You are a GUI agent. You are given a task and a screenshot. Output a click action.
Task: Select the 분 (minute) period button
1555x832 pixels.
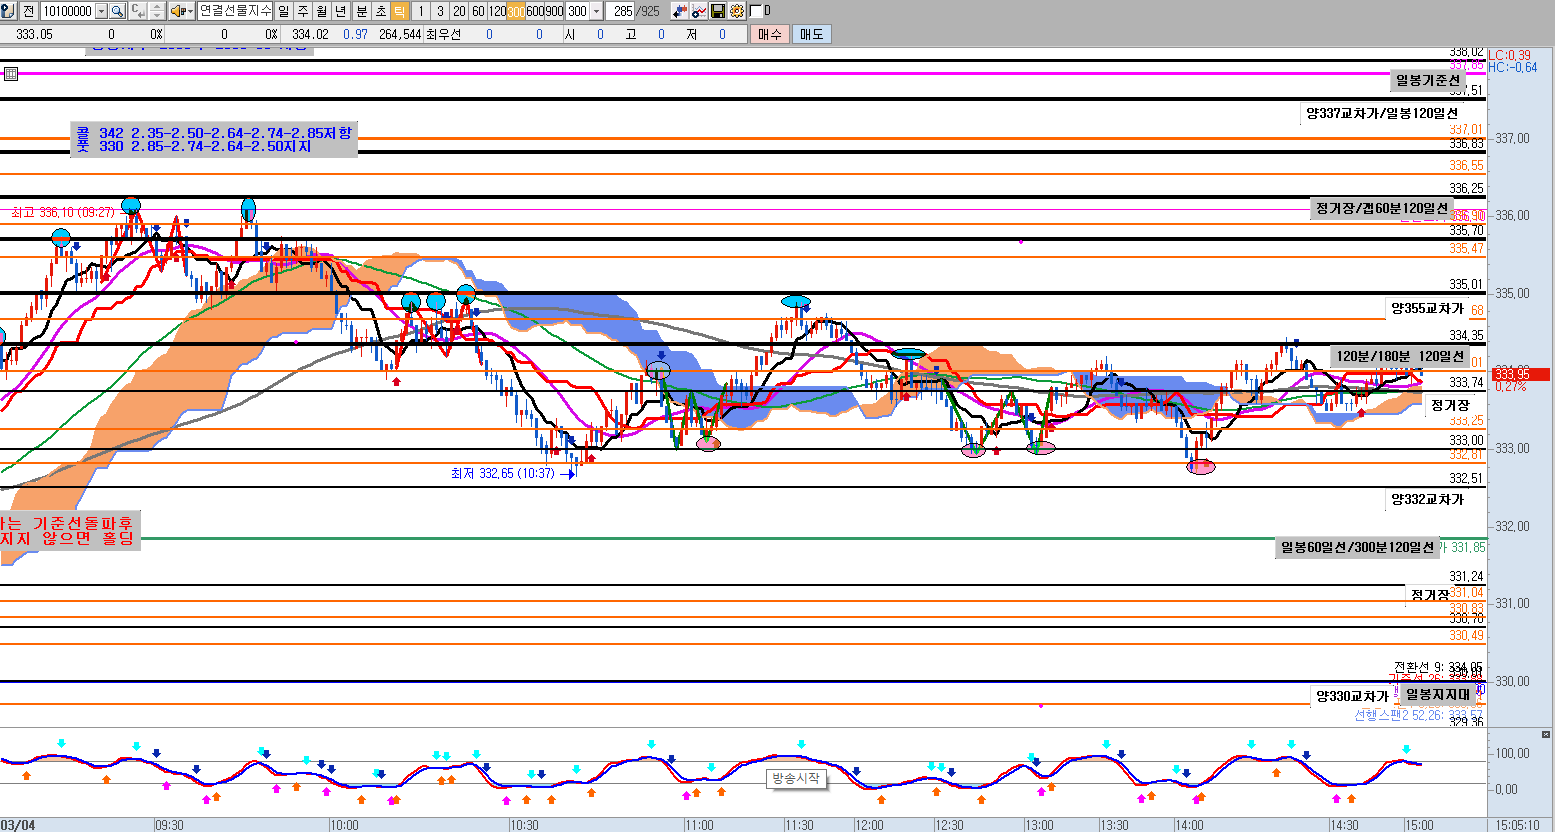[361, 11]
